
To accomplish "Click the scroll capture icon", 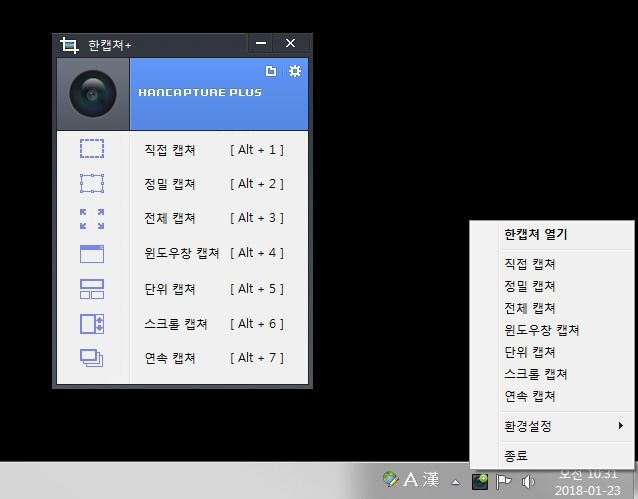I will coord(92,324).
